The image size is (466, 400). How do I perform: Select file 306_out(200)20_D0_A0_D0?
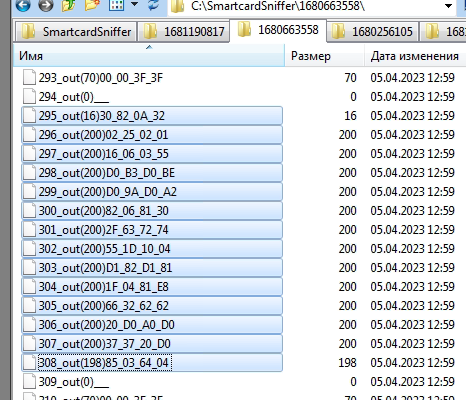pos(152,325)
